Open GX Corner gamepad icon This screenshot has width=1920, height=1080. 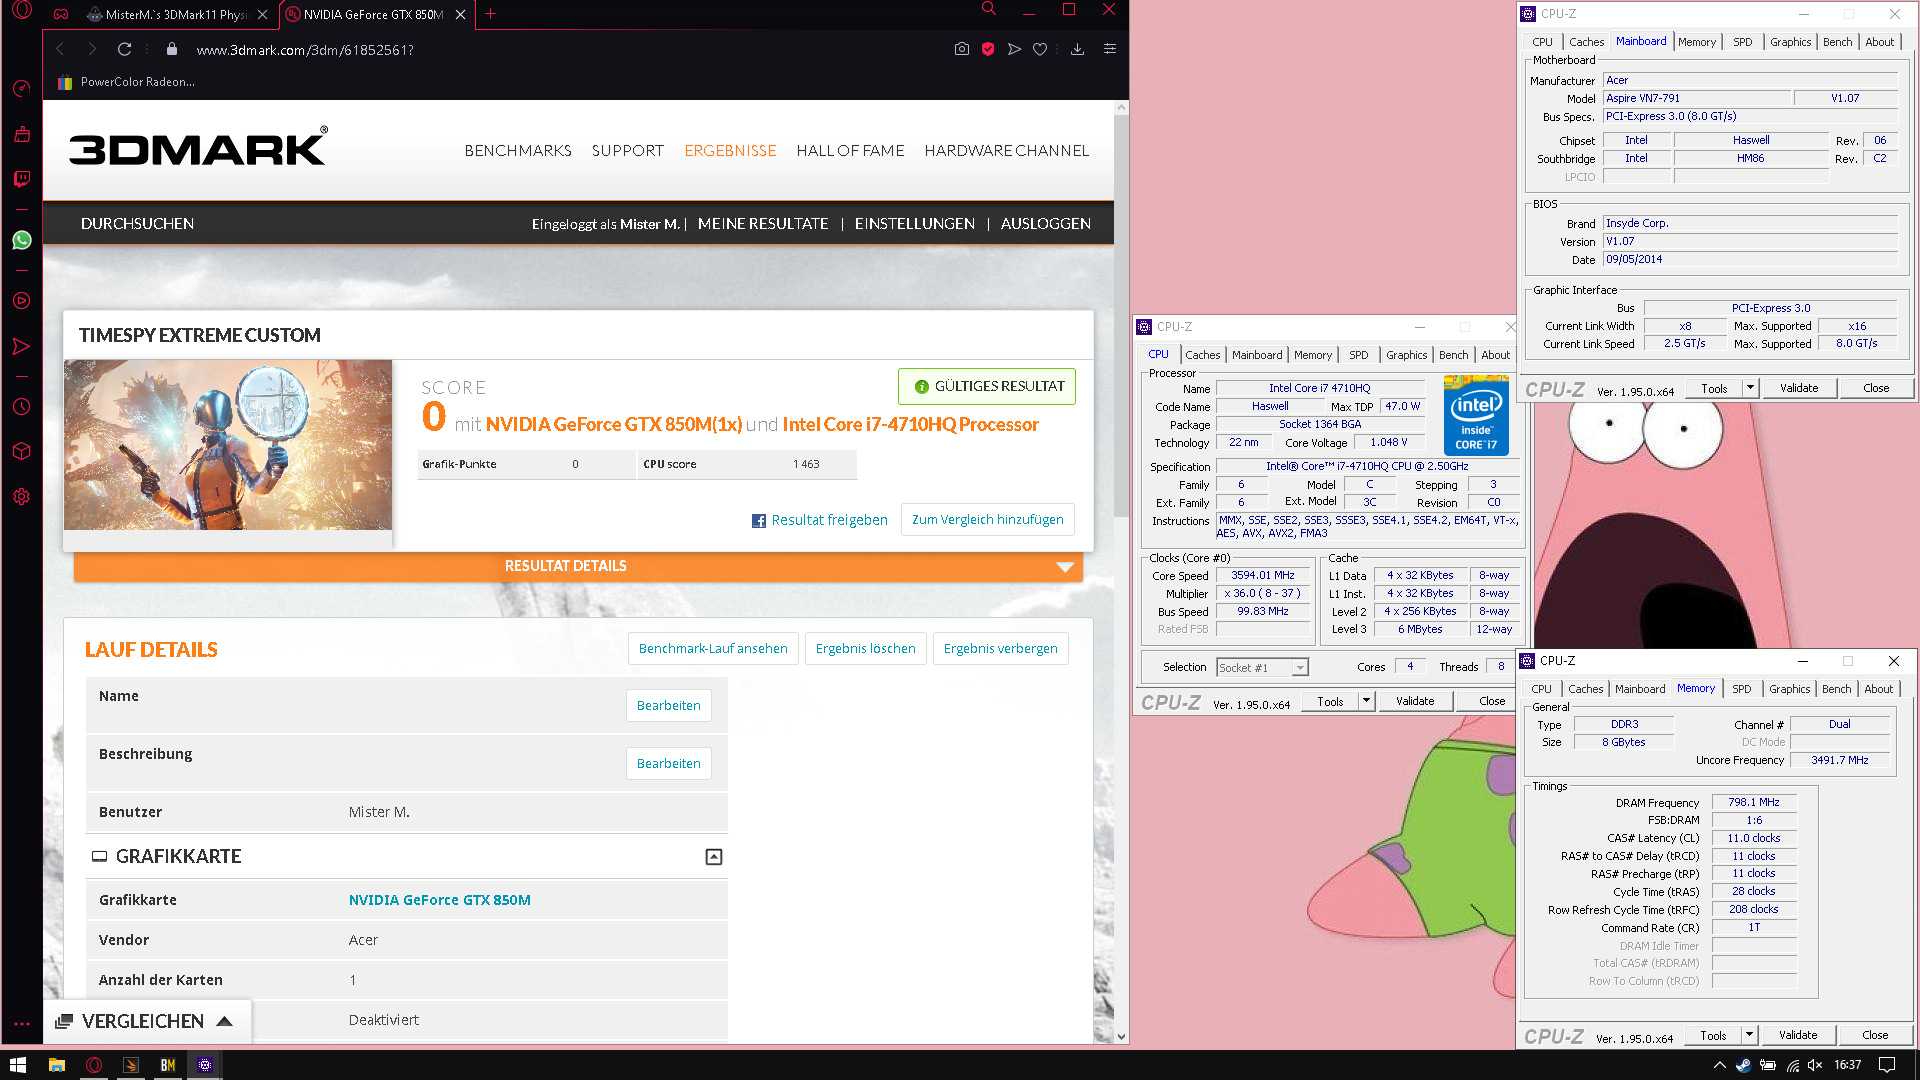coord(61,14)
